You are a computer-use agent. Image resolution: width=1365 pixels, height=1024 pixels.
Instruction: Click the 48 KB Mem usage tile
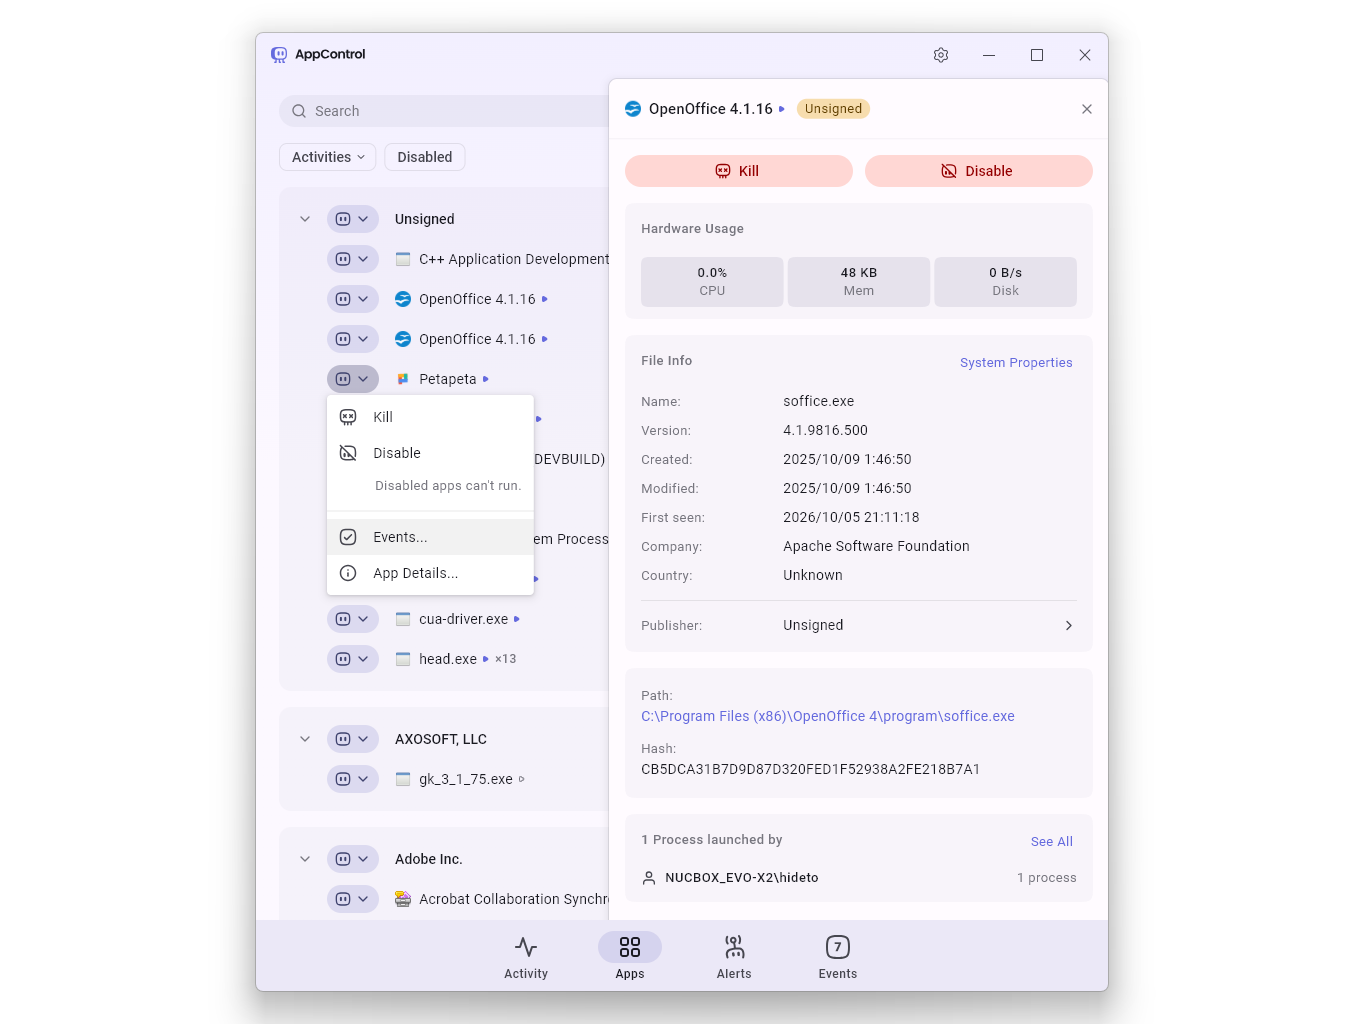click(859, 282)
